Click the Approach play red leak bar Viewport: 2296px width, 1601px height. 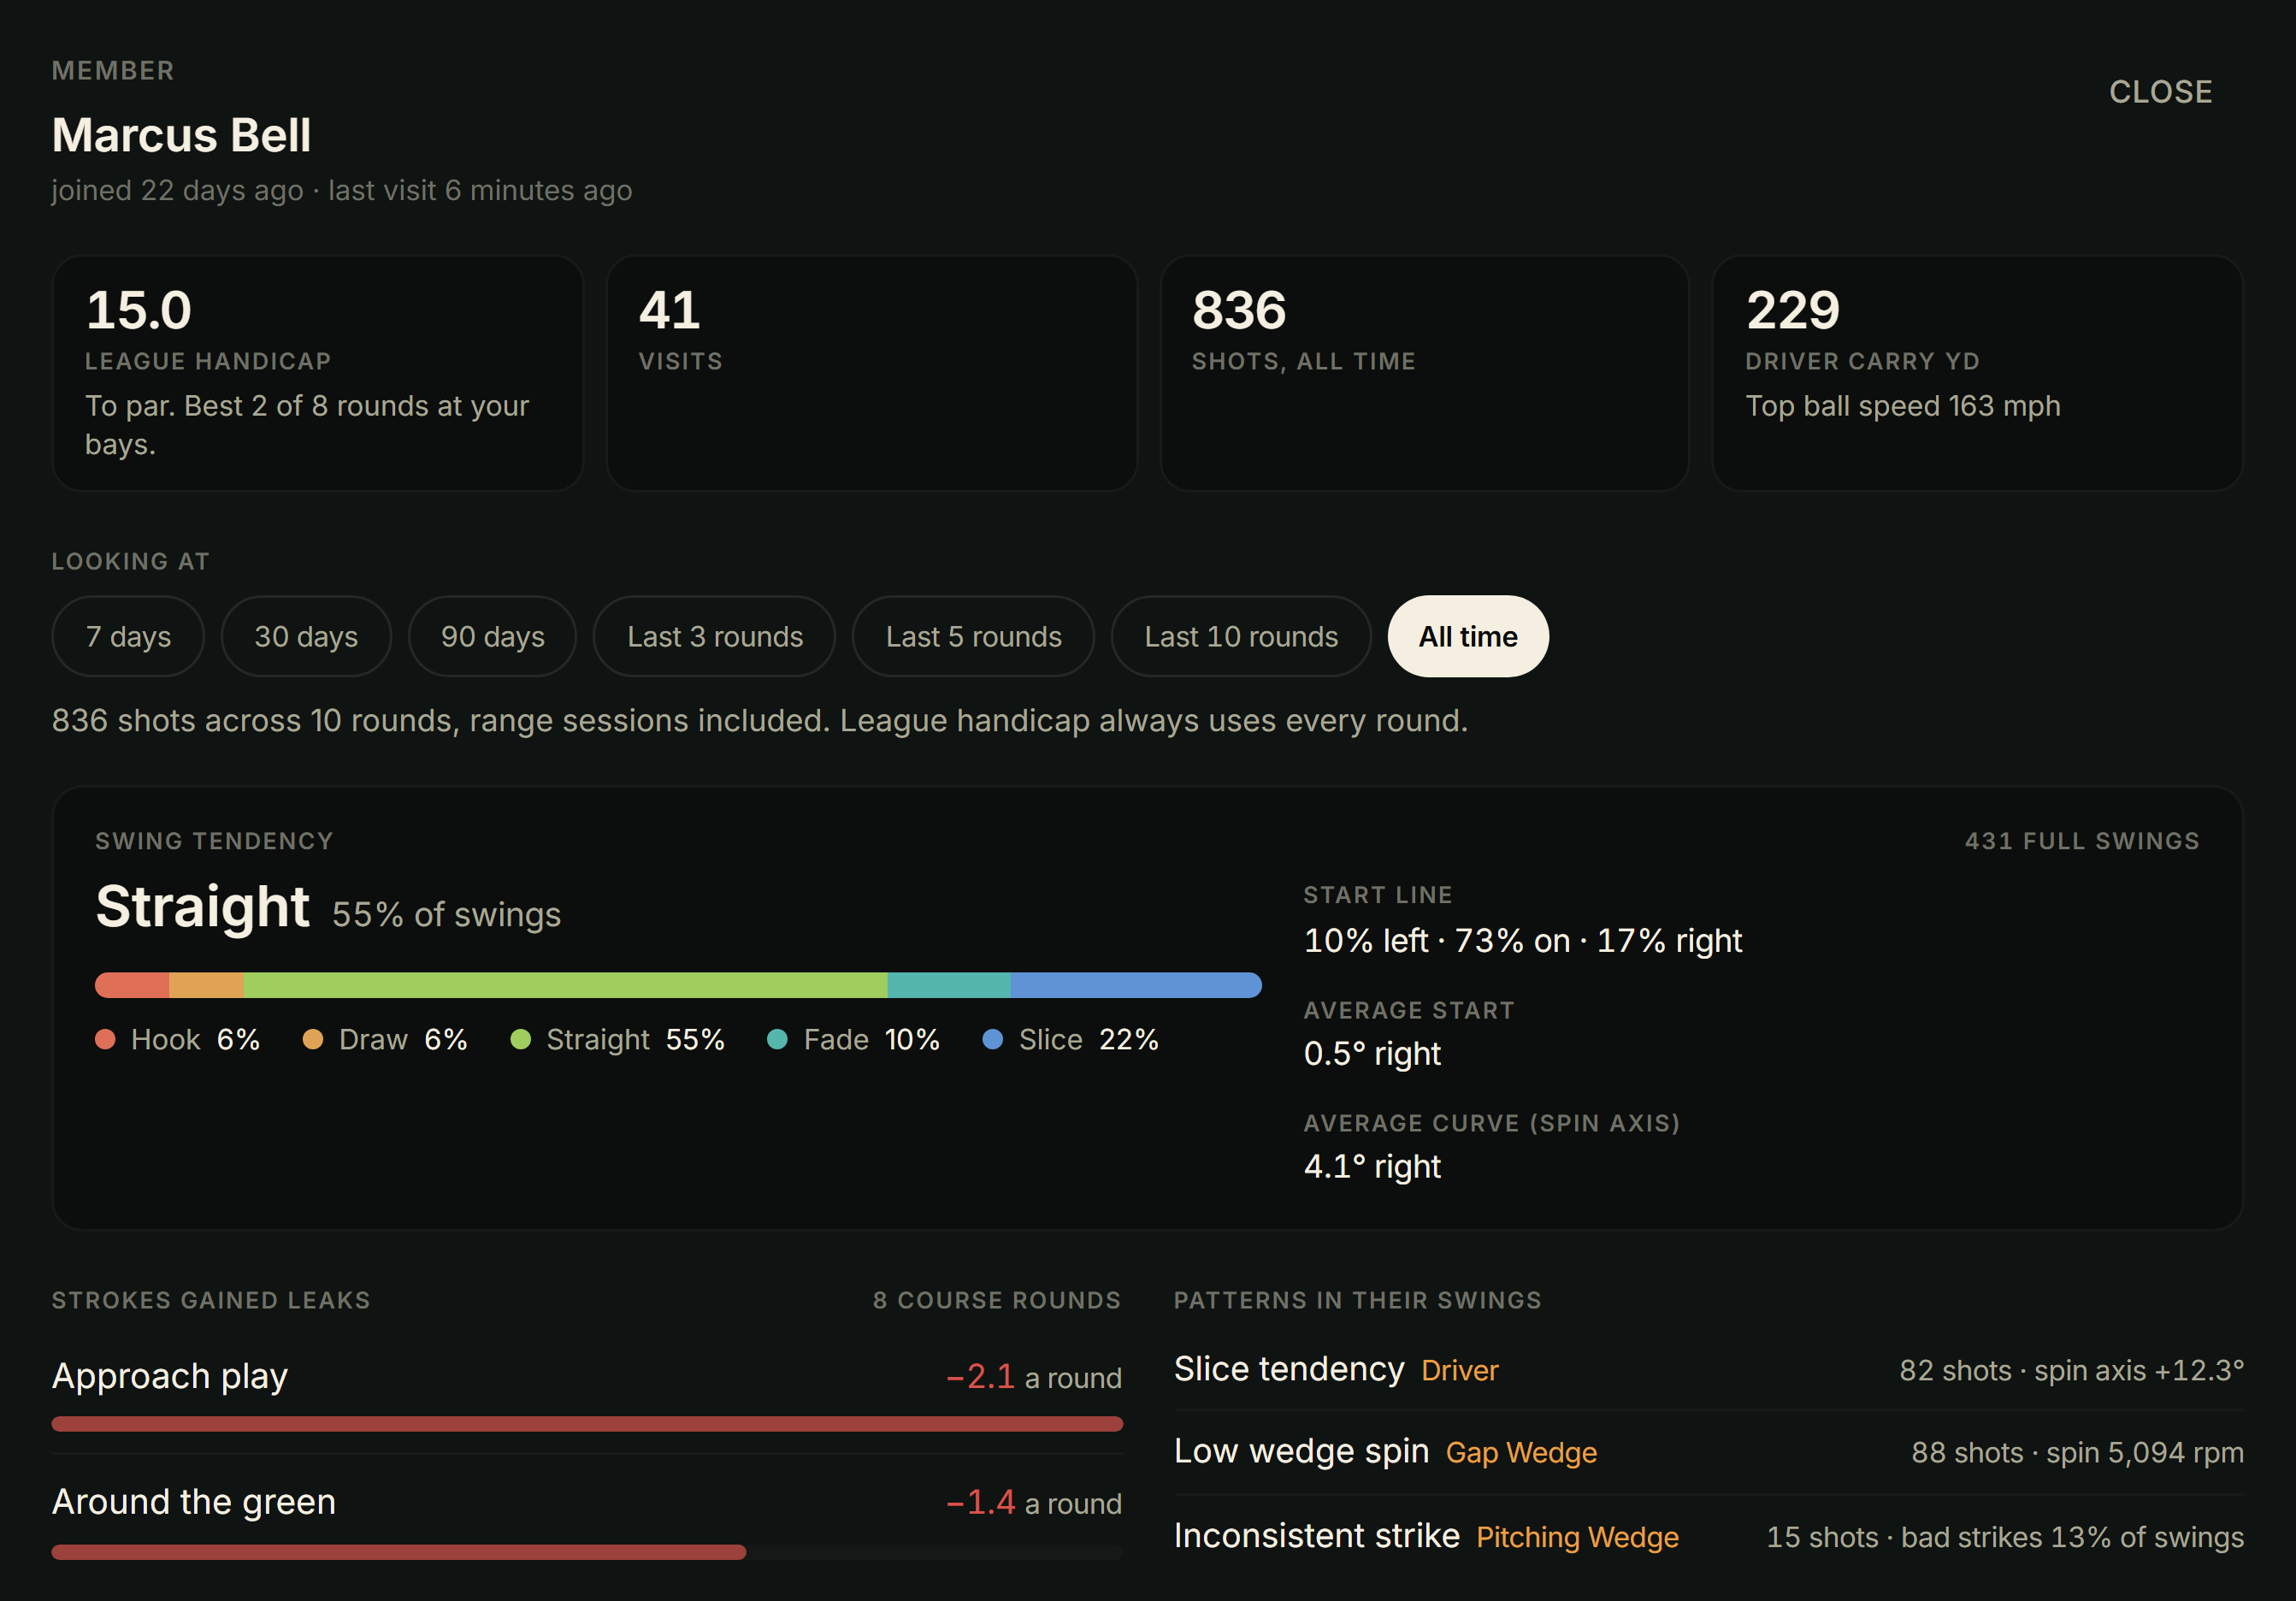[x=587, y=1424]
